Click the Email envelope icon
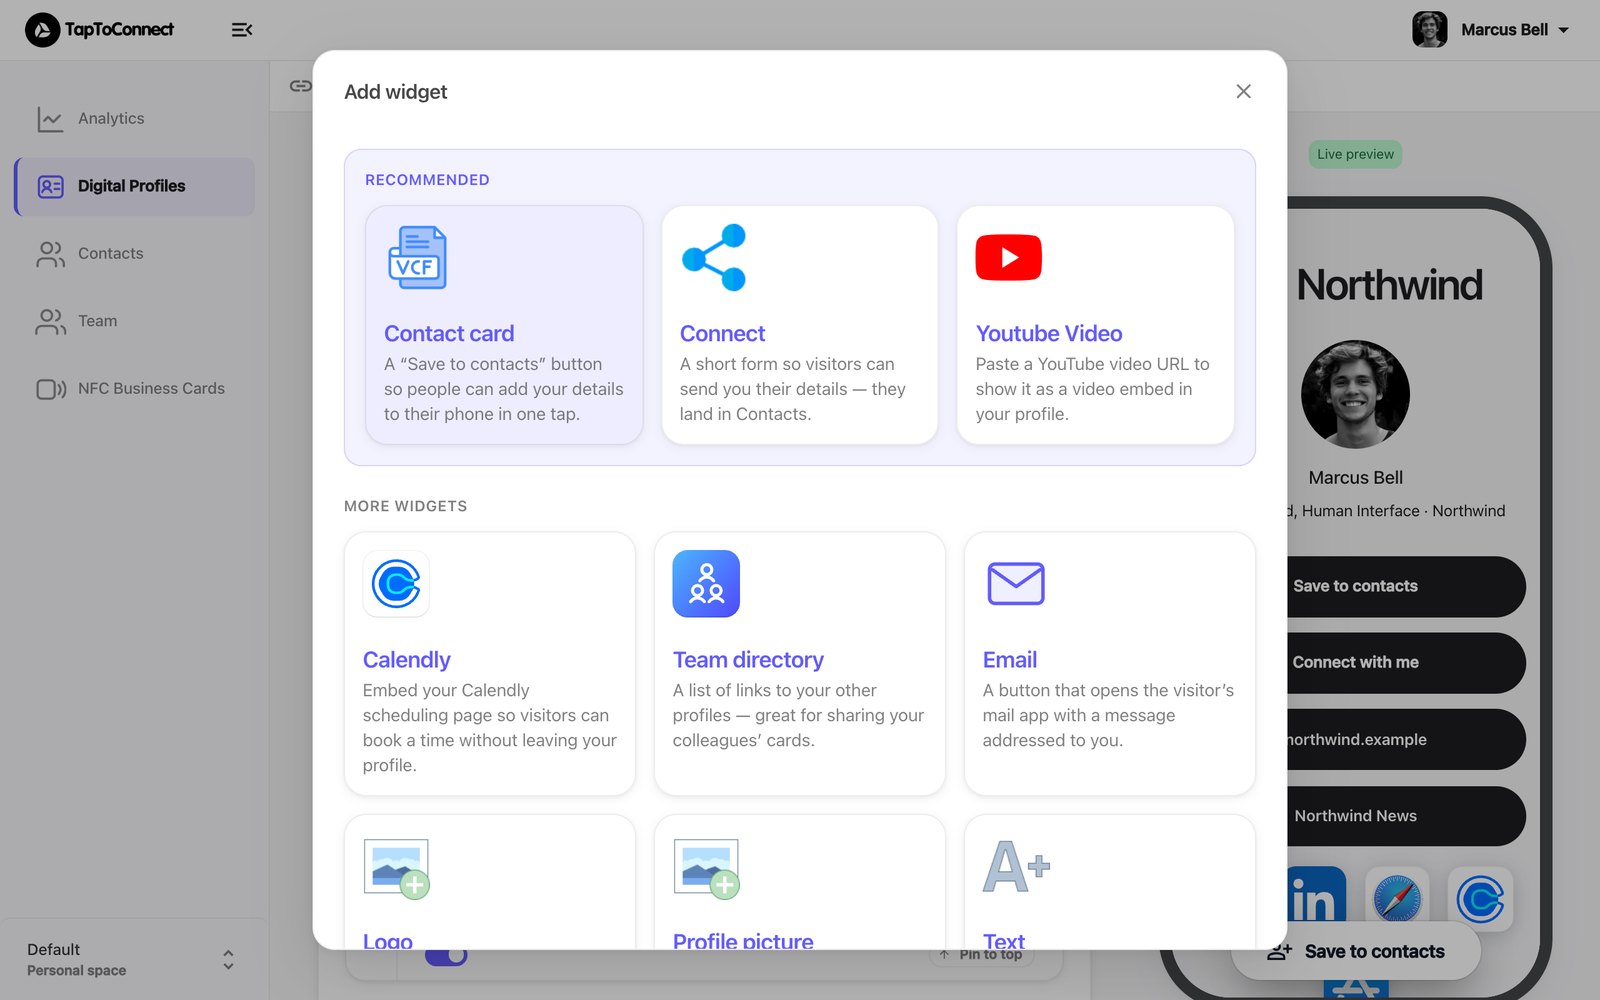Screen dimensions: 1600x1000 tap(1016, 583)
